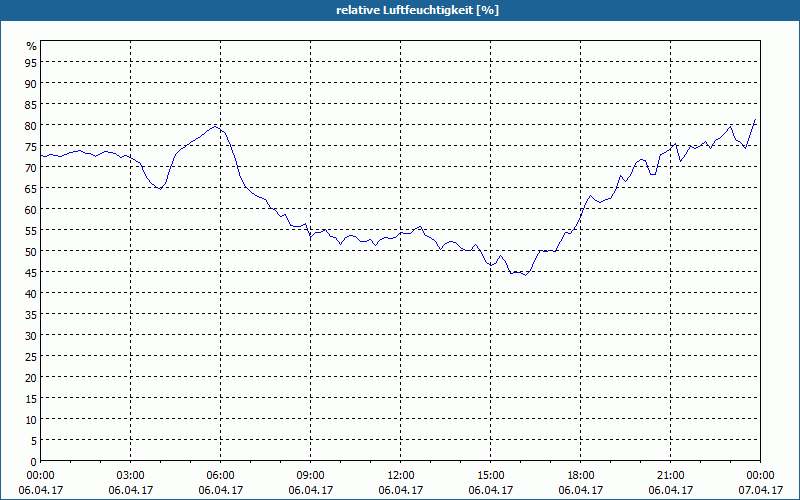Click the 25 label on the y-axis
The image size is (800, 500).
click(x=31, y=356)
